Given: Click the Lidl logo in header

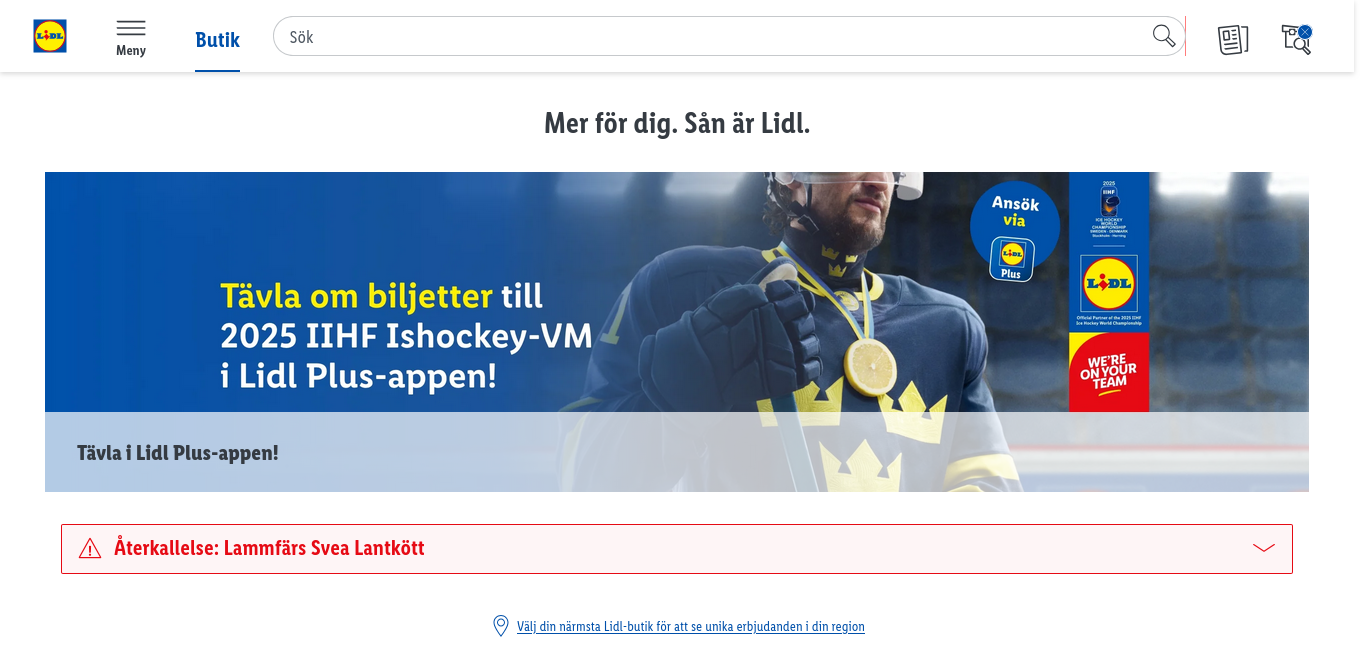Looking at the screenshot, I should click(x=50, y=37).
